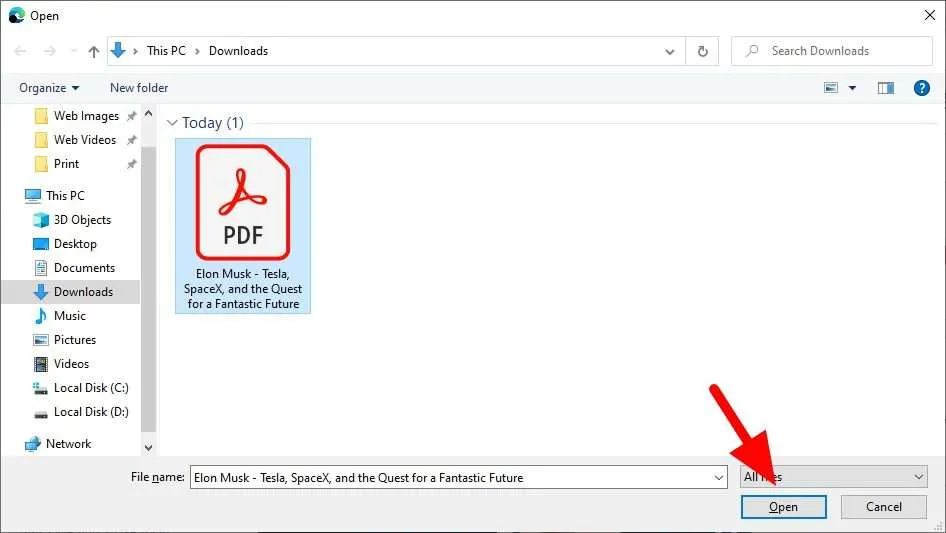Click the pin icon next to Web Images
946x533 pixels.
pos(132,116)
